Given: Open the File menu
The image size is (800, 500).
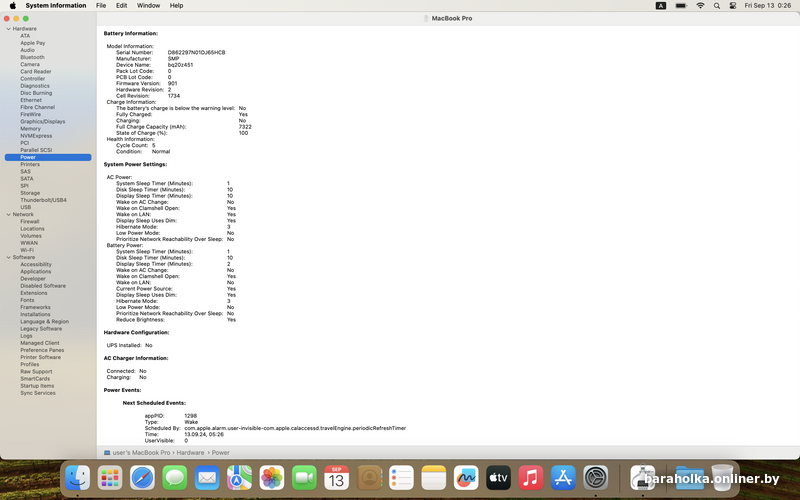Looking at the screenshot, I should point(101,6).
